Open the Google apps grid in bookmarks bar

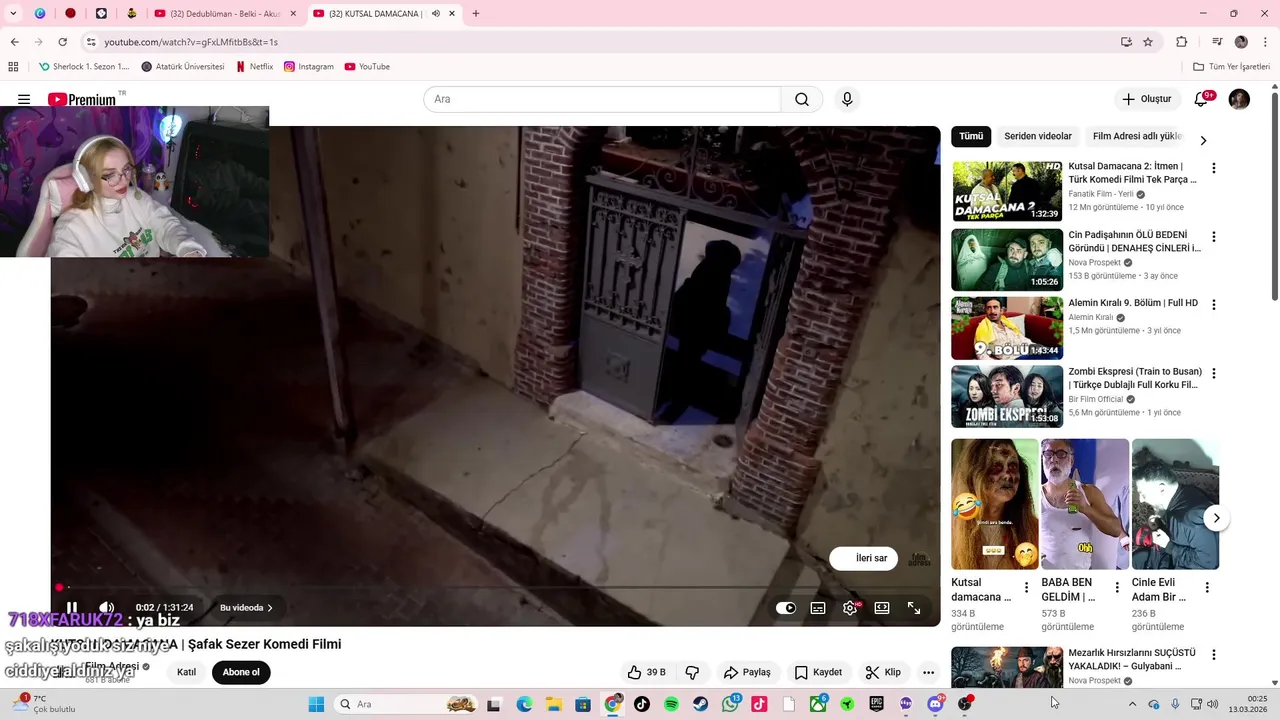pyautogui.click(x=13, y=67)
